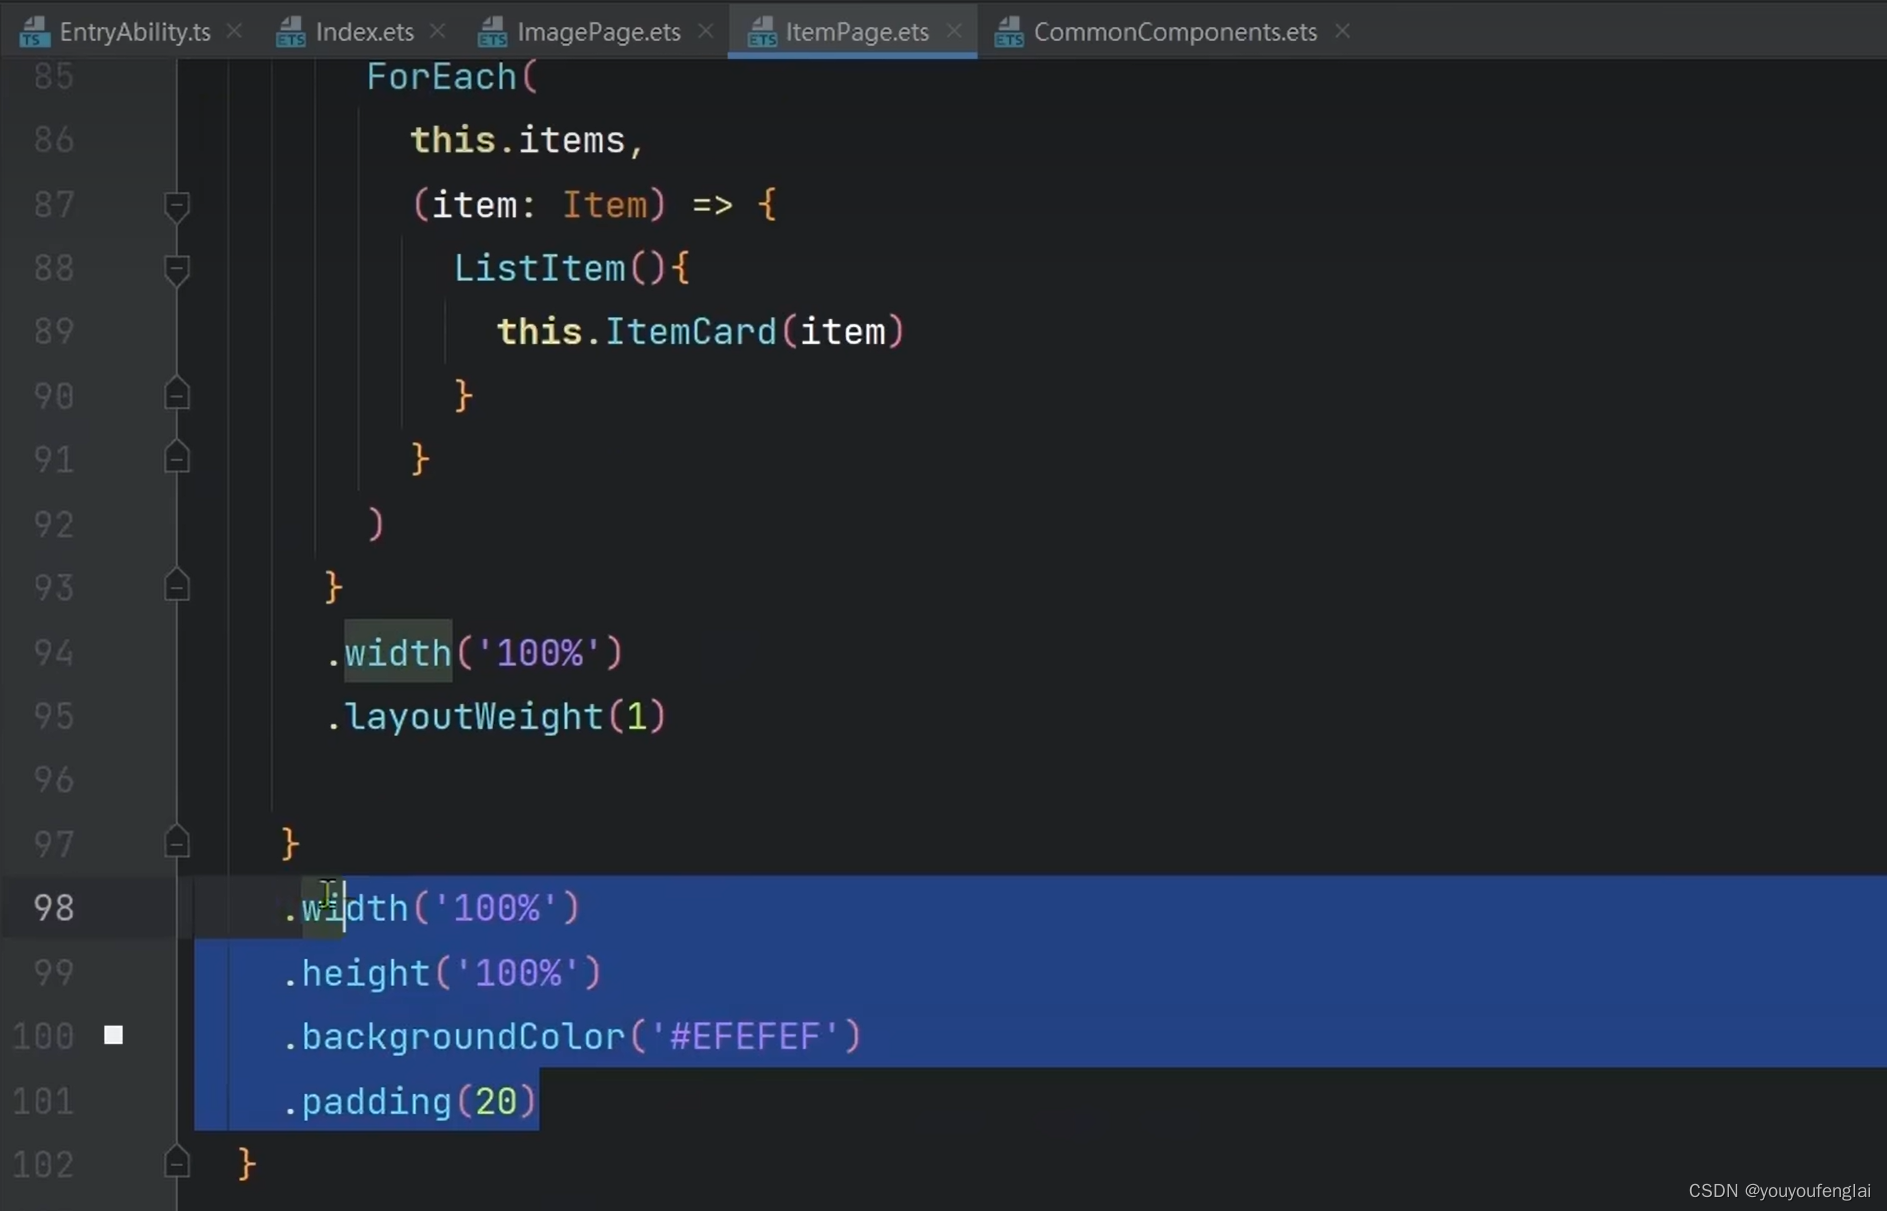Click line number 85 in the gutter
1887x1211 pixels.
coord(53,77)
